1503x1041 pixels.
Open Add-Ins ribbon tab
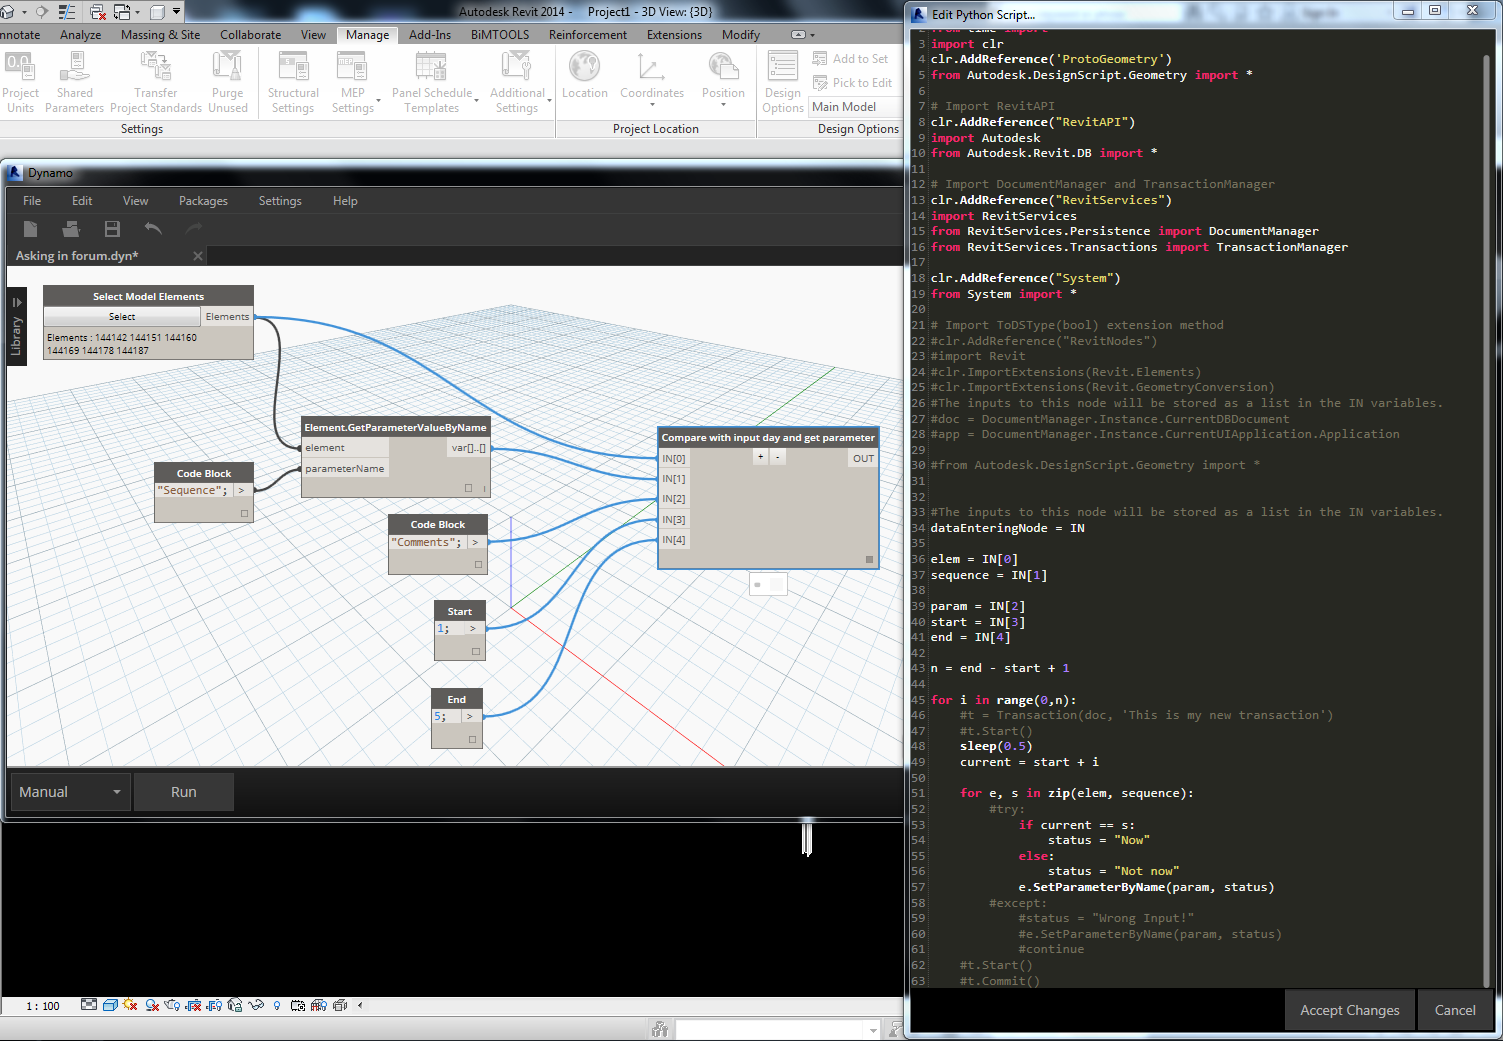point(430,35)
